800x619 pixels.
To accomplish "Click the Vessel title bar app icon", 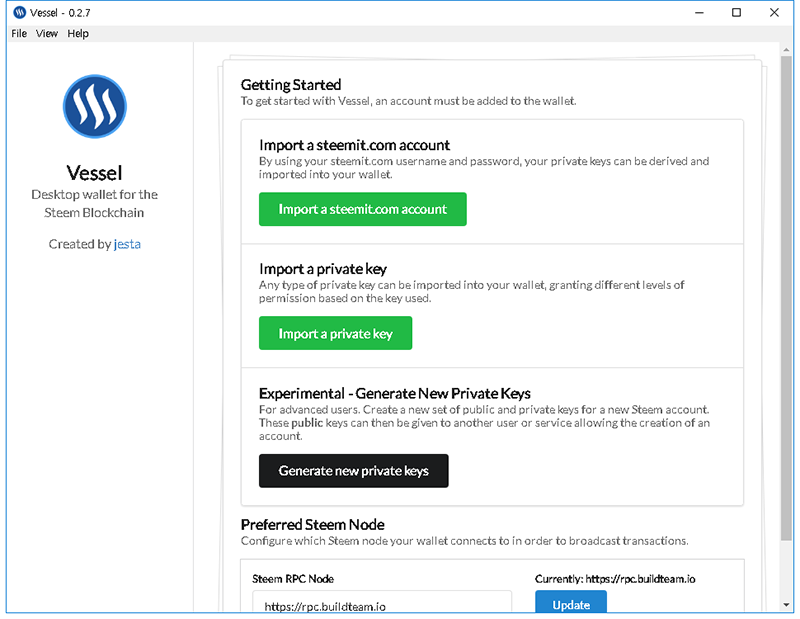I will [19, 12].
